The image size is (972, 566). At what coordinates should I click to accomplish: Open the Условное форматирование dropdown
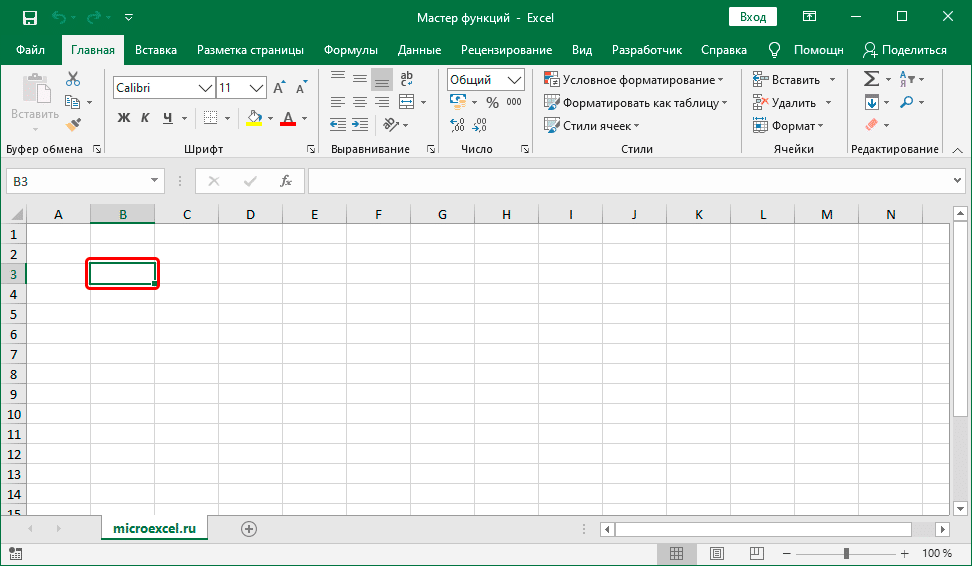(634, 80)
